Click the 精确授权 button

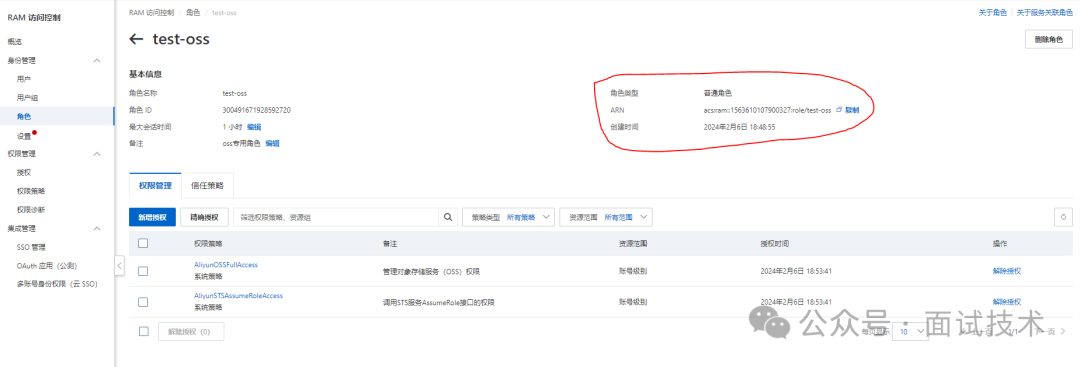pyautogui.click(x=204, y=217)
